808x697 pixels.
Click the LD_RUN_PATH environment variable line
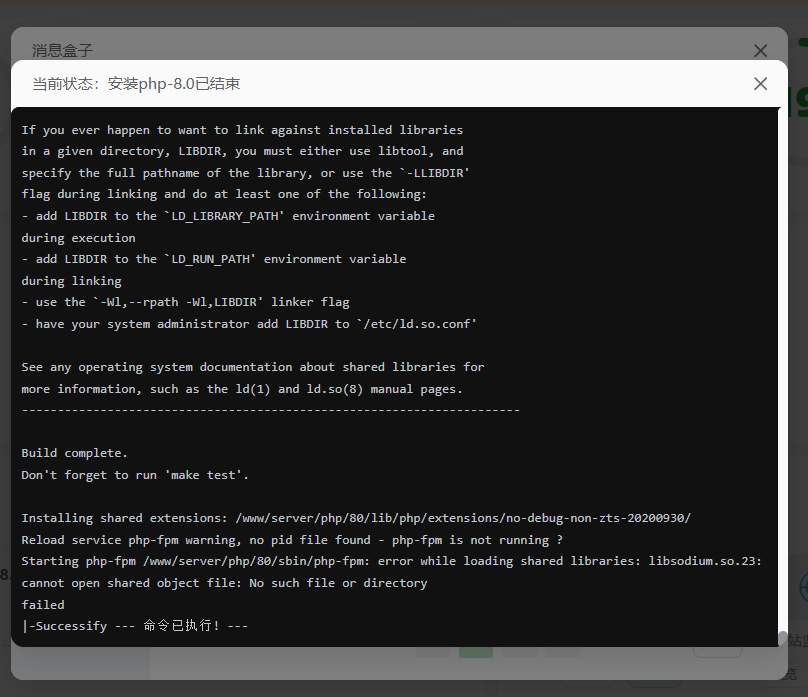point(213,259)
